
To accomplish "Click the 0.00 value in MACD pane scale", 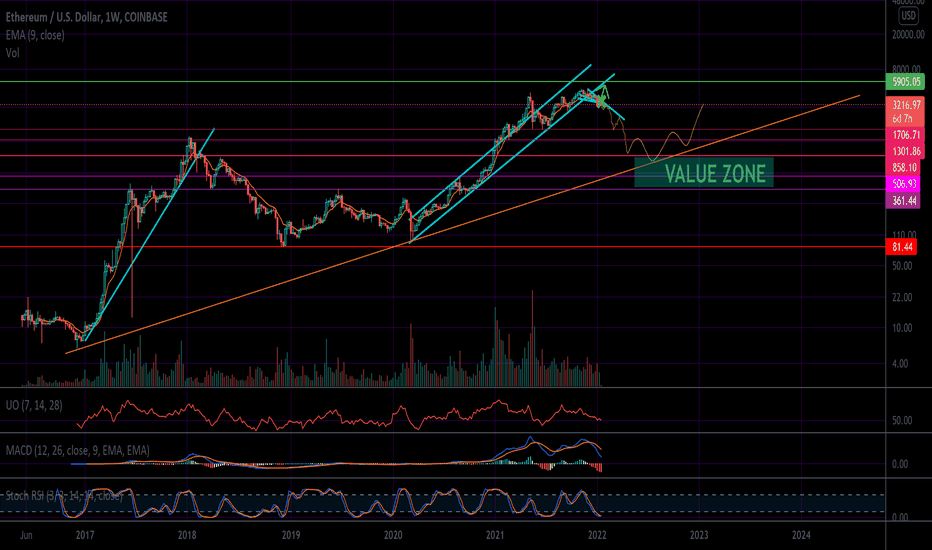I will [x=900, y=464].
